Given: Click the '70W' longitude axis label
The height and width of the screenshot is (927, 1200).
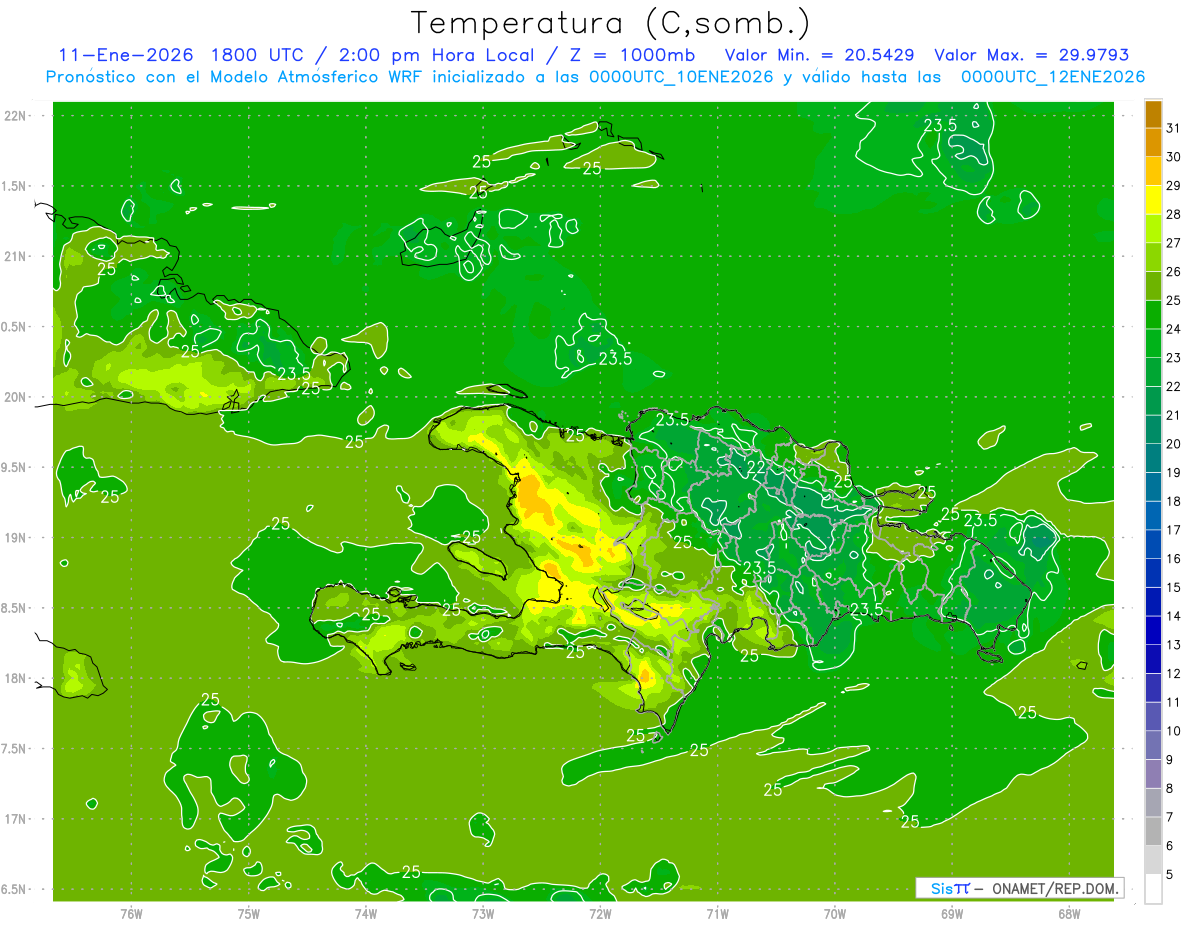Looking at the screenshot, I should tap(835, 913).
